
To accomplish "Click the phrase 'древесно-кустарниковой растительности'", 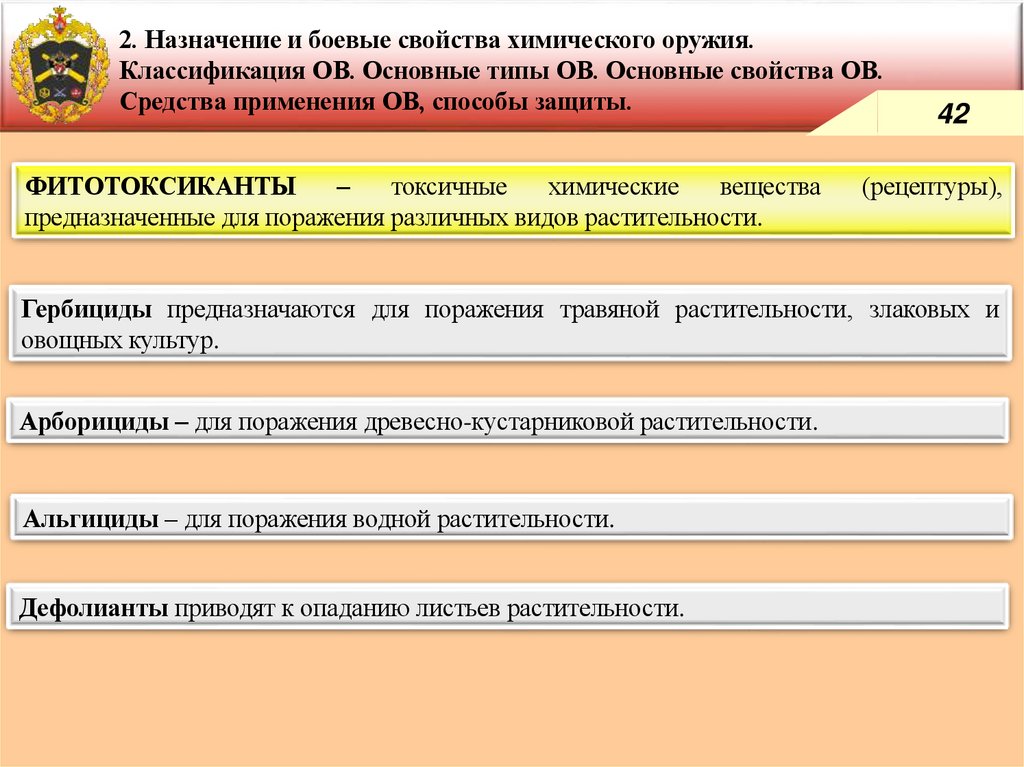I will (x=590, y=423).
